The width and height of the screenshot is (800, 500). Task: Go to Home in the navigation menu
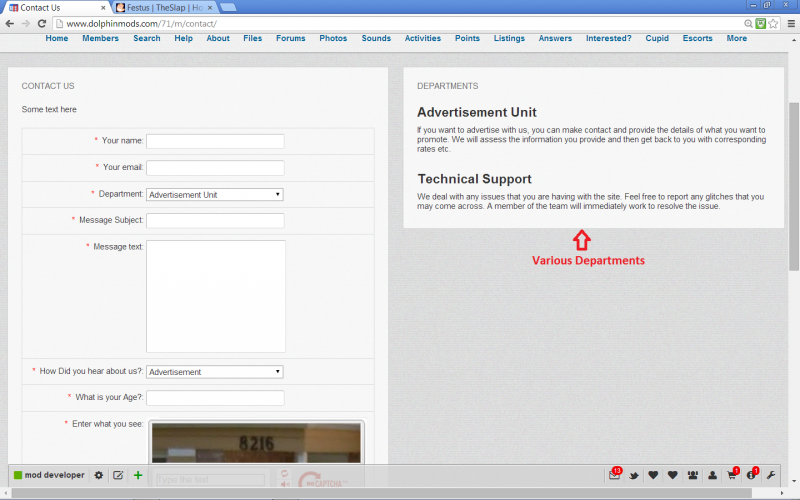coord(57,38)
